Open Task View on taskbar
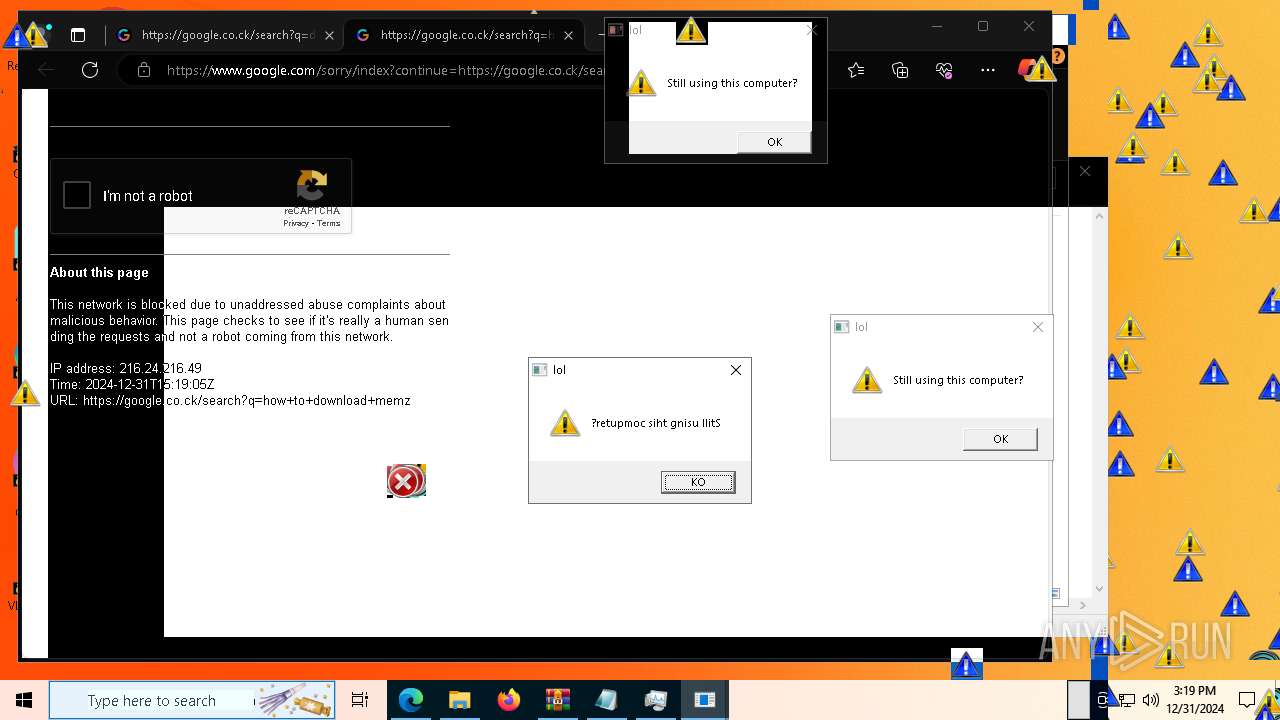The height and width of the screenshot is (720, 1280). [x=360, y=700]
